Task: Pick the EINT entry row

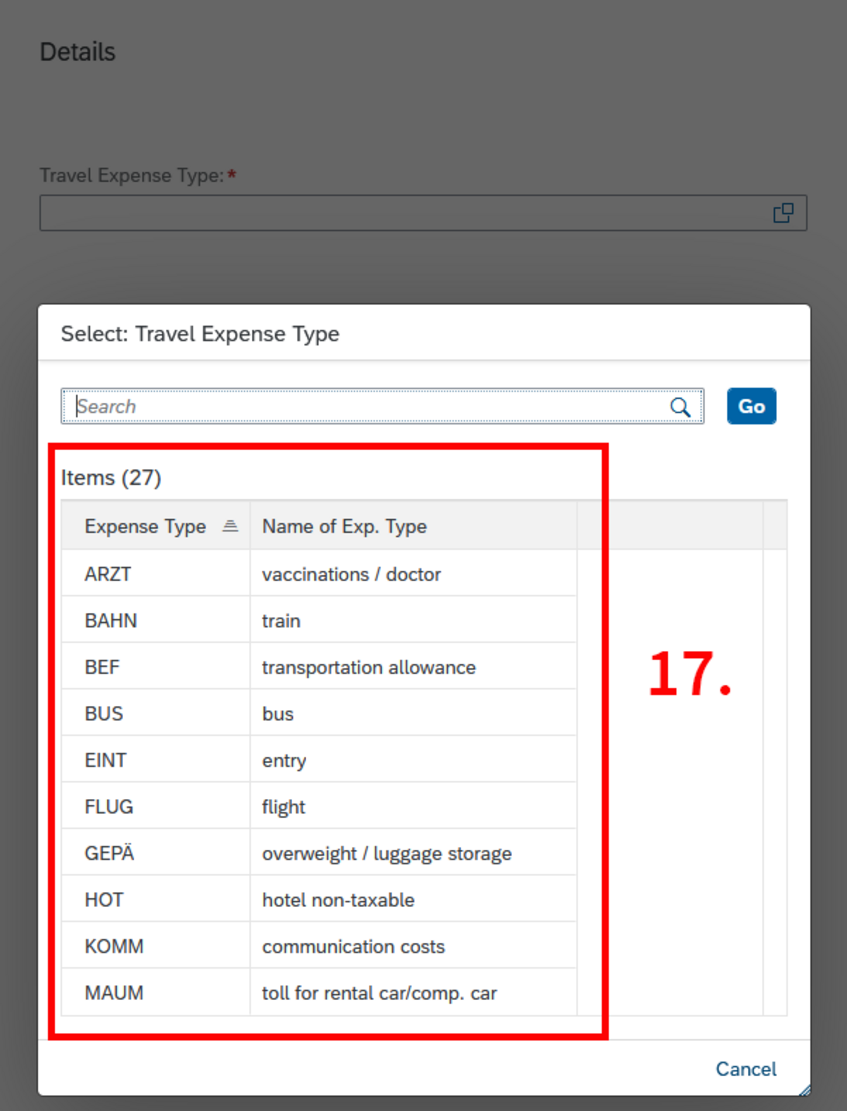Action: click(424, 760)
